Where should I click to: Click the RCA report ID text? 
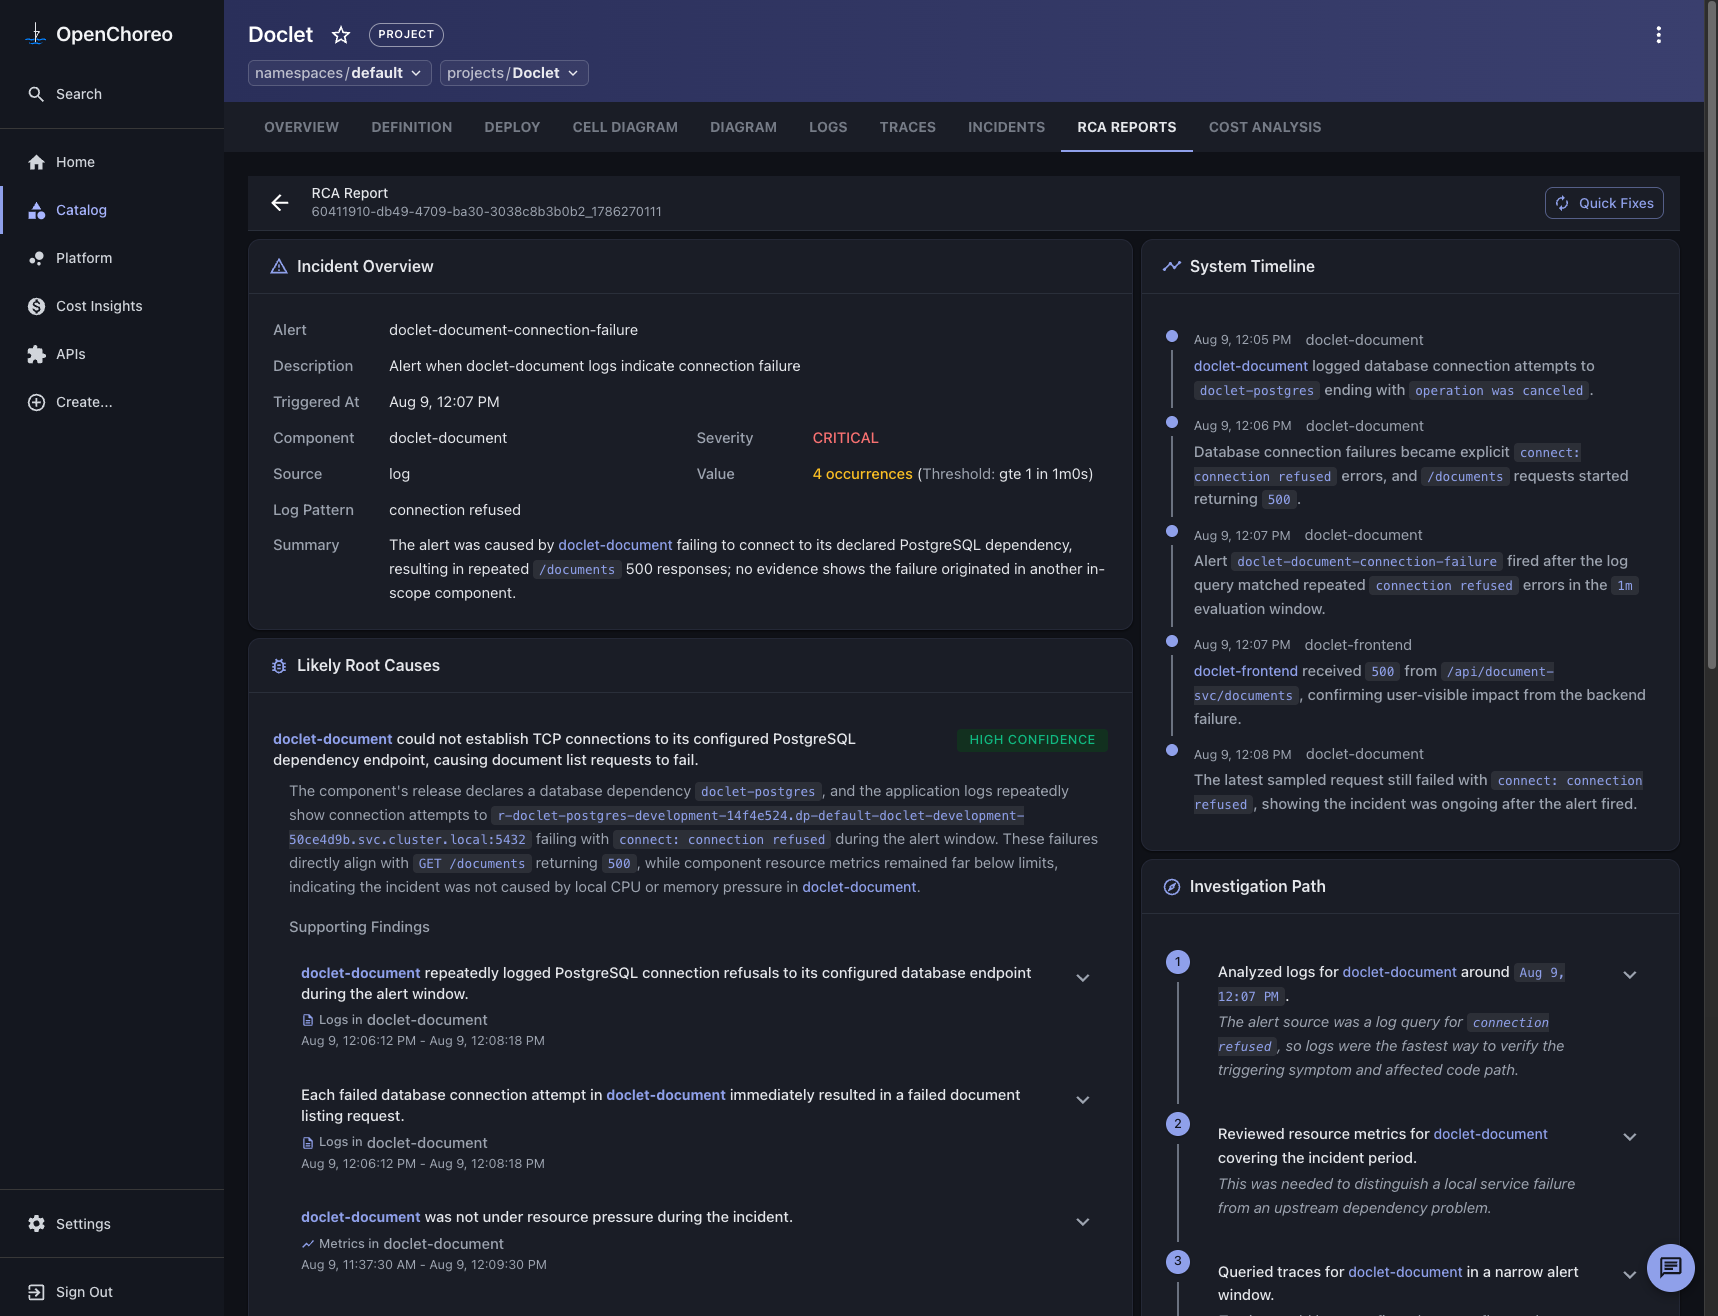click(486, 212)
